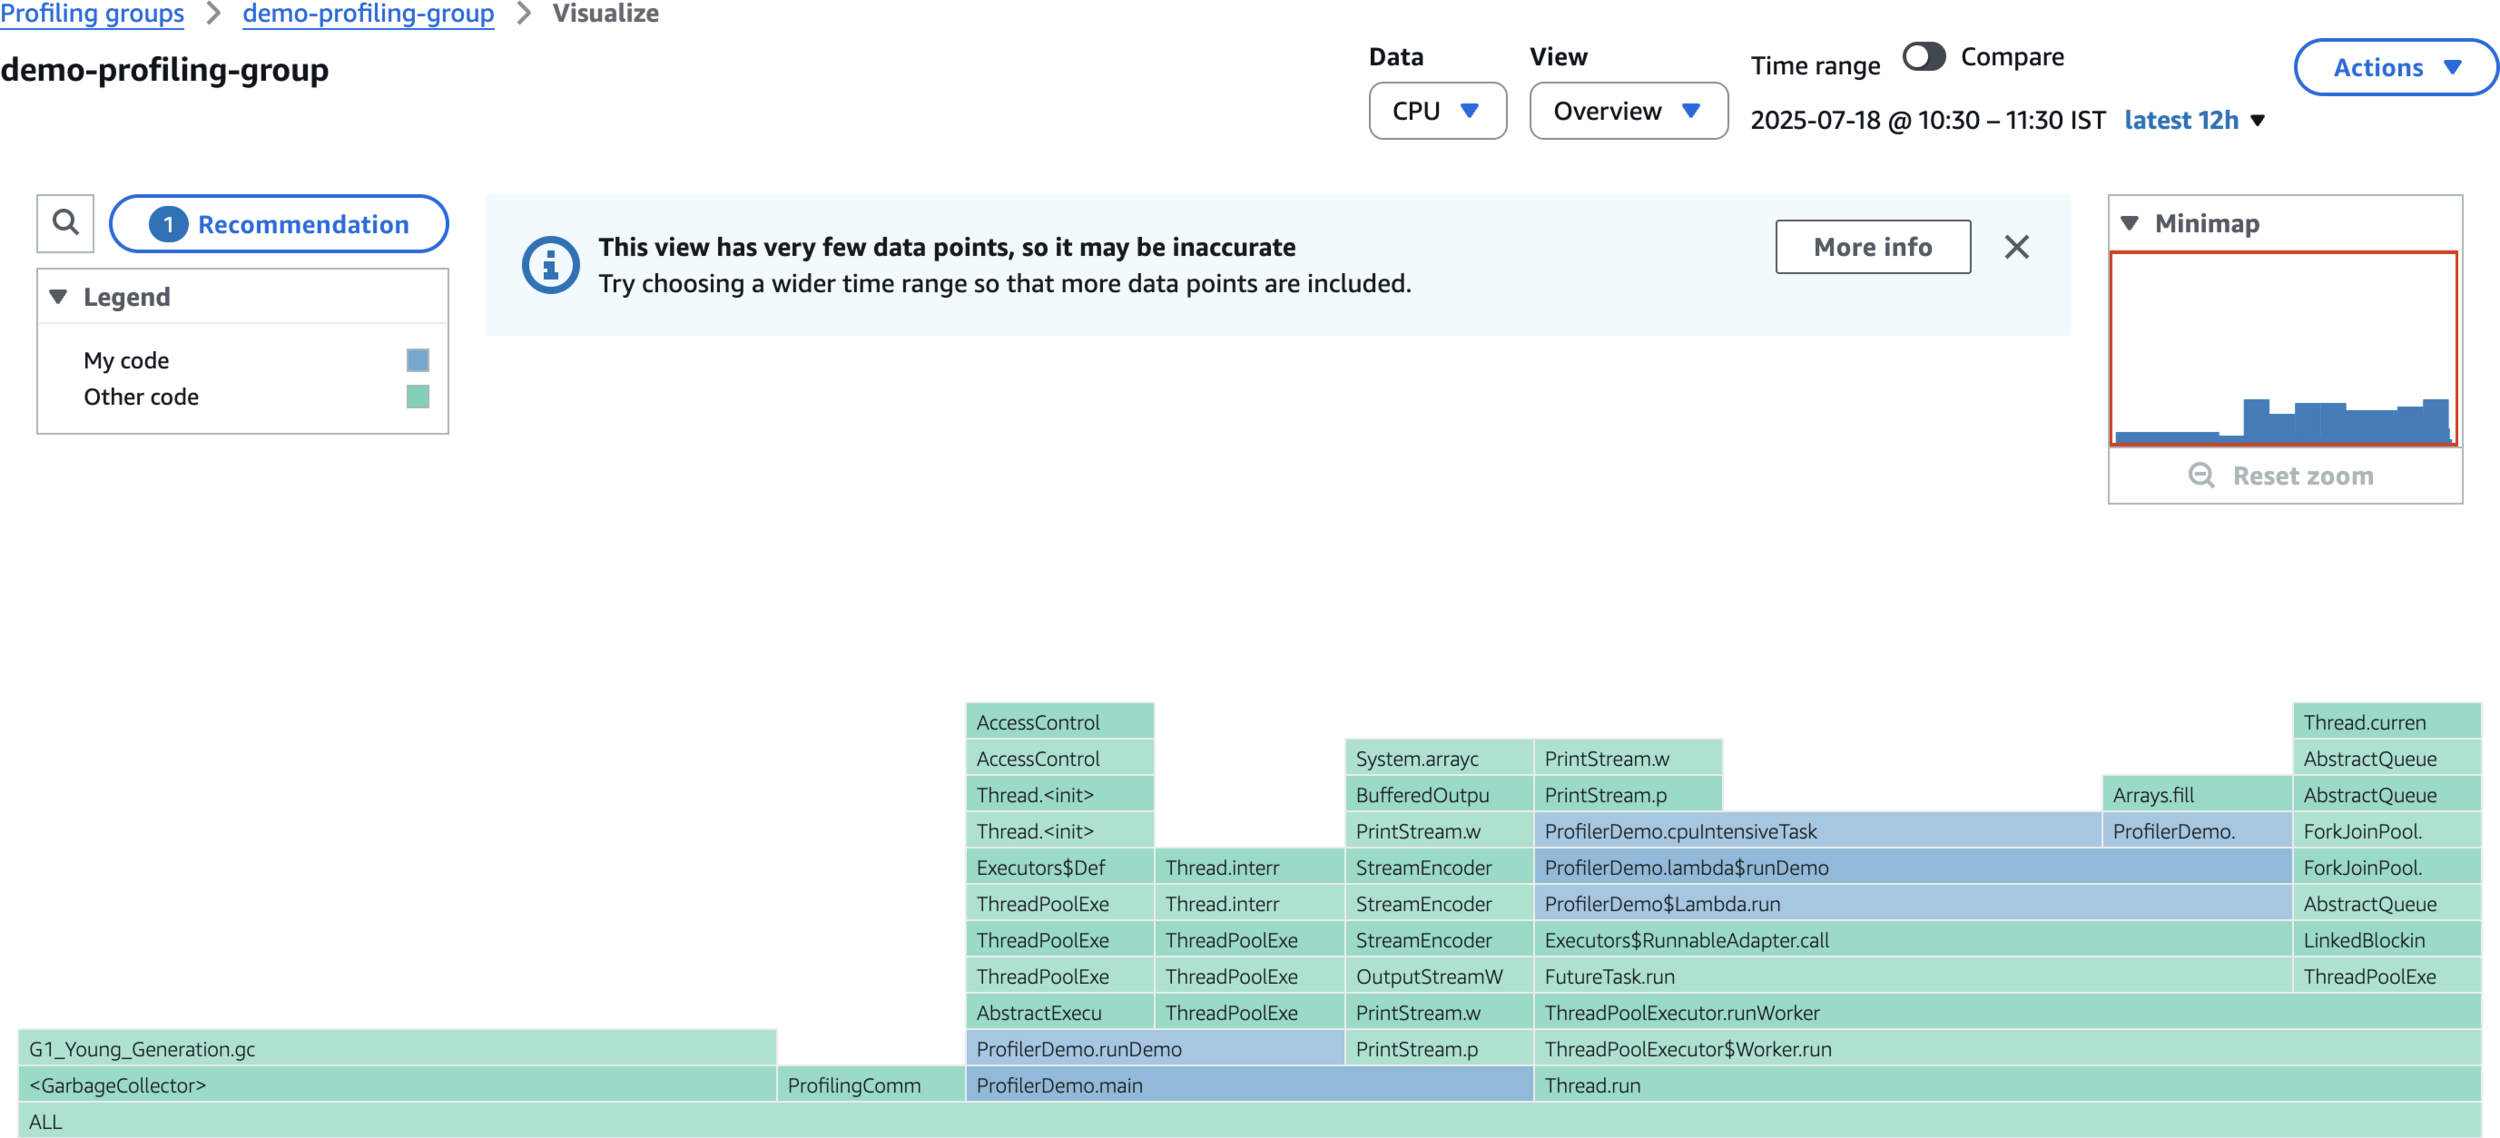This screenshot has height=1138, width=2500.
Task: Collapse the Minimap panel triangle
Action: (2130, 223)
